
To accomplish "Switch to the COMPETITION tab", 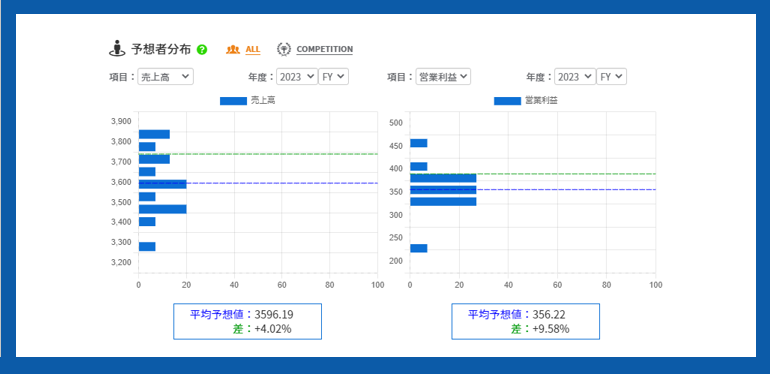I will 325,50.
